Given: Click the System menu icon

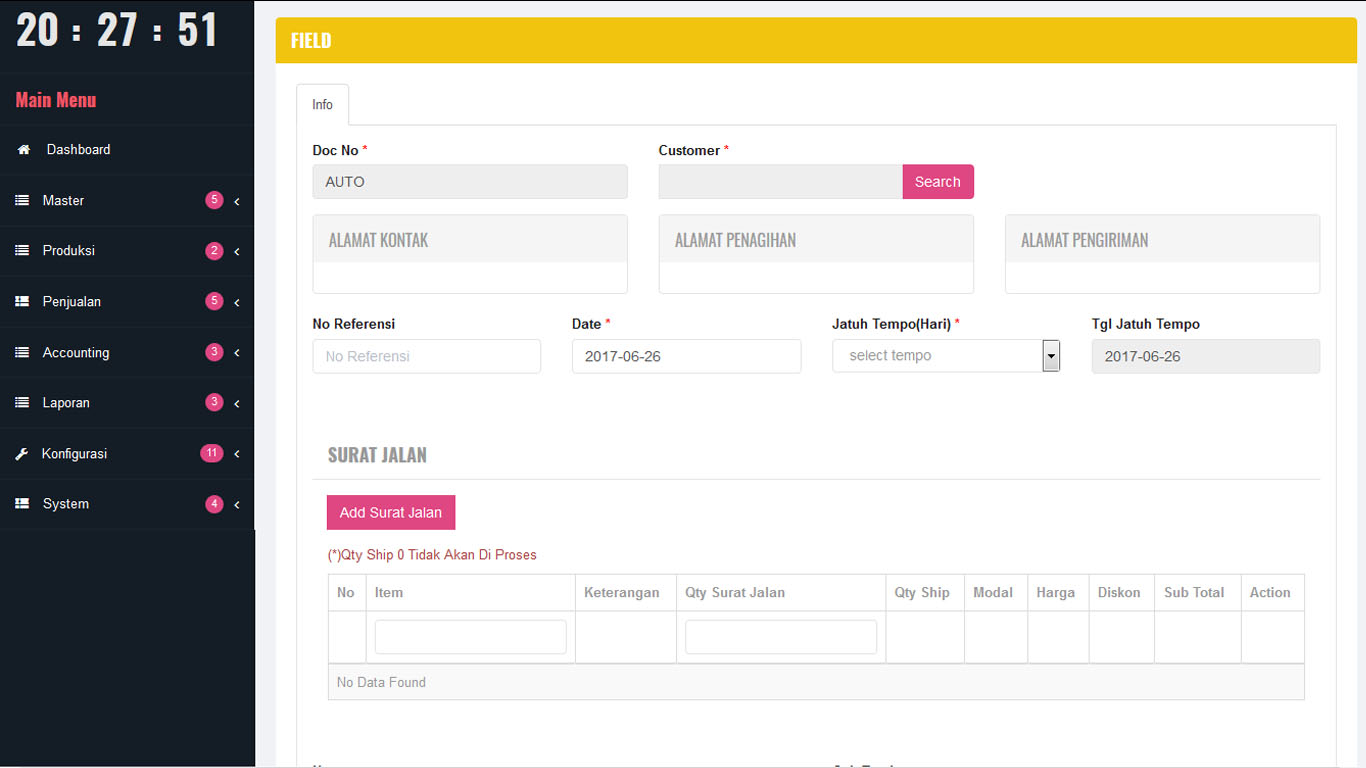Looking at the screenshot, I should click(x=22, y=504).
